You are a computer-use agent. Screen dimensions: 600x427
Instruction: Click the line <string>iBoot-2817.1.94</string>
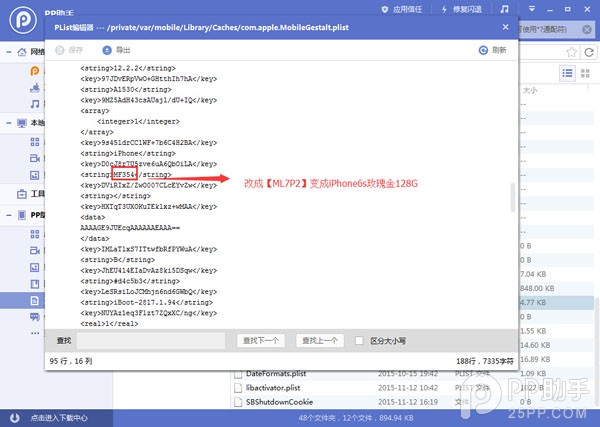[147, 302]
